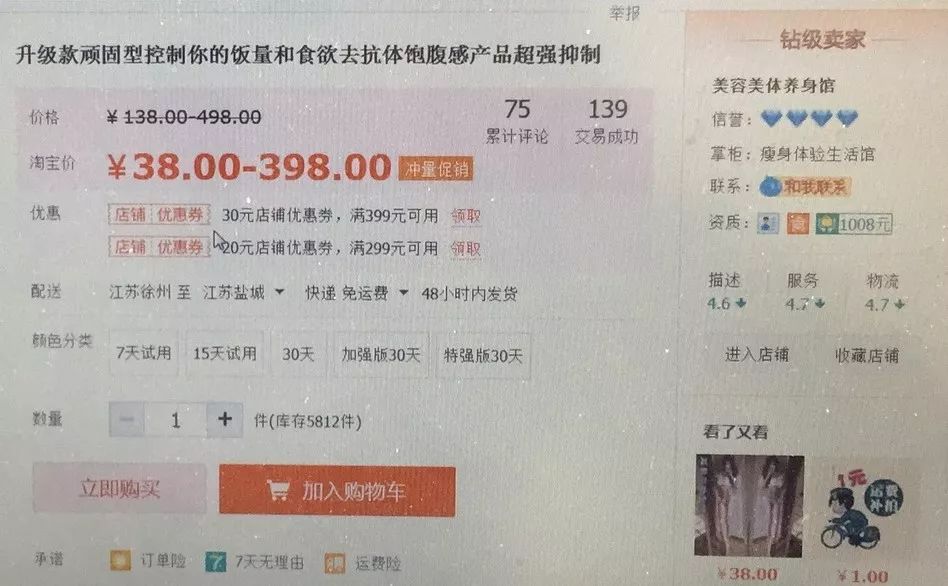Click the diamond seller credit rating icons
This screenshot has height=586, width=948.
[809, 118]
